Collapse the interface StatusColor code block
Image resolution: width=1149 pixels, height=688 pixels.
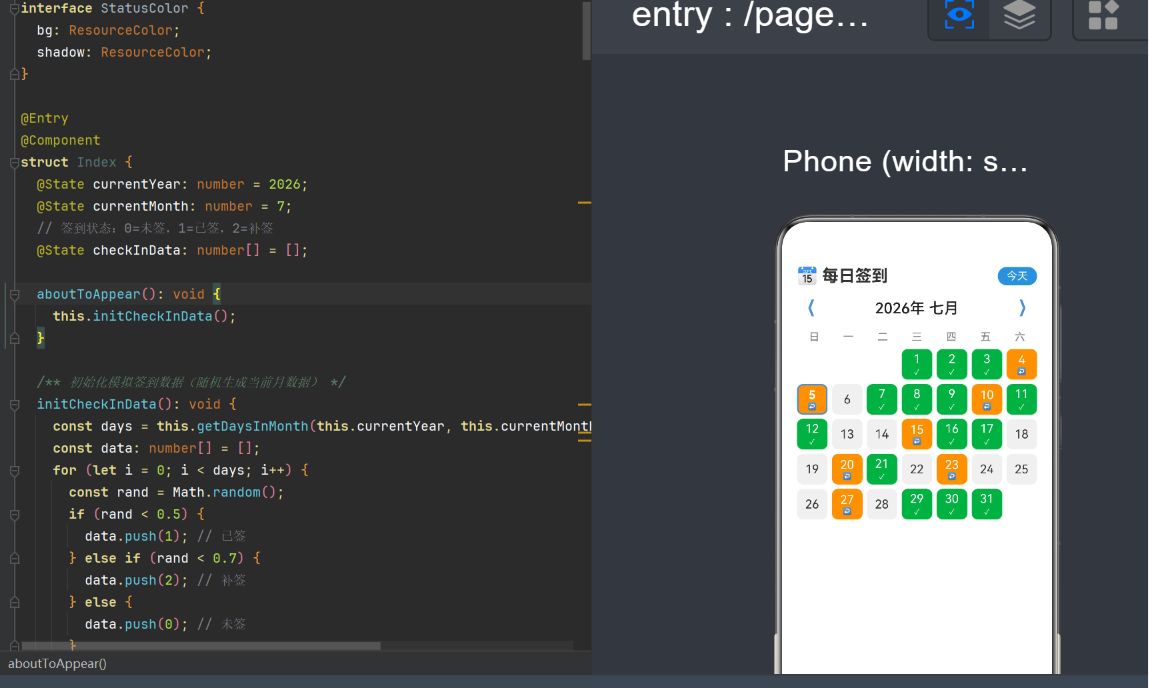coord(14,9)
